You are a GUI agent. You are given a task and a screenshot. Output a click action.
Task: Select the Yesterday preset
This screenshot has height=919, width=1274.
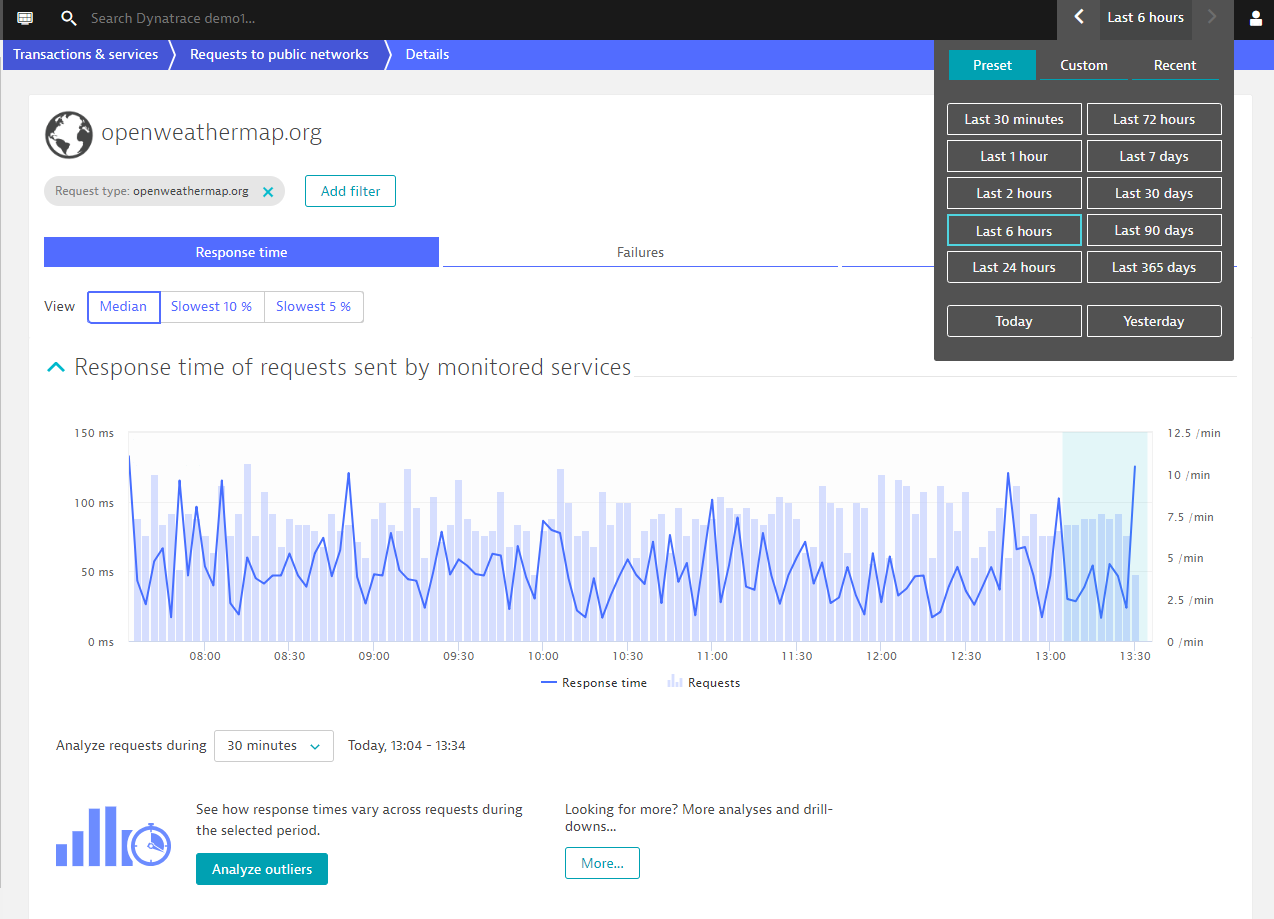tap(1154, 321)
